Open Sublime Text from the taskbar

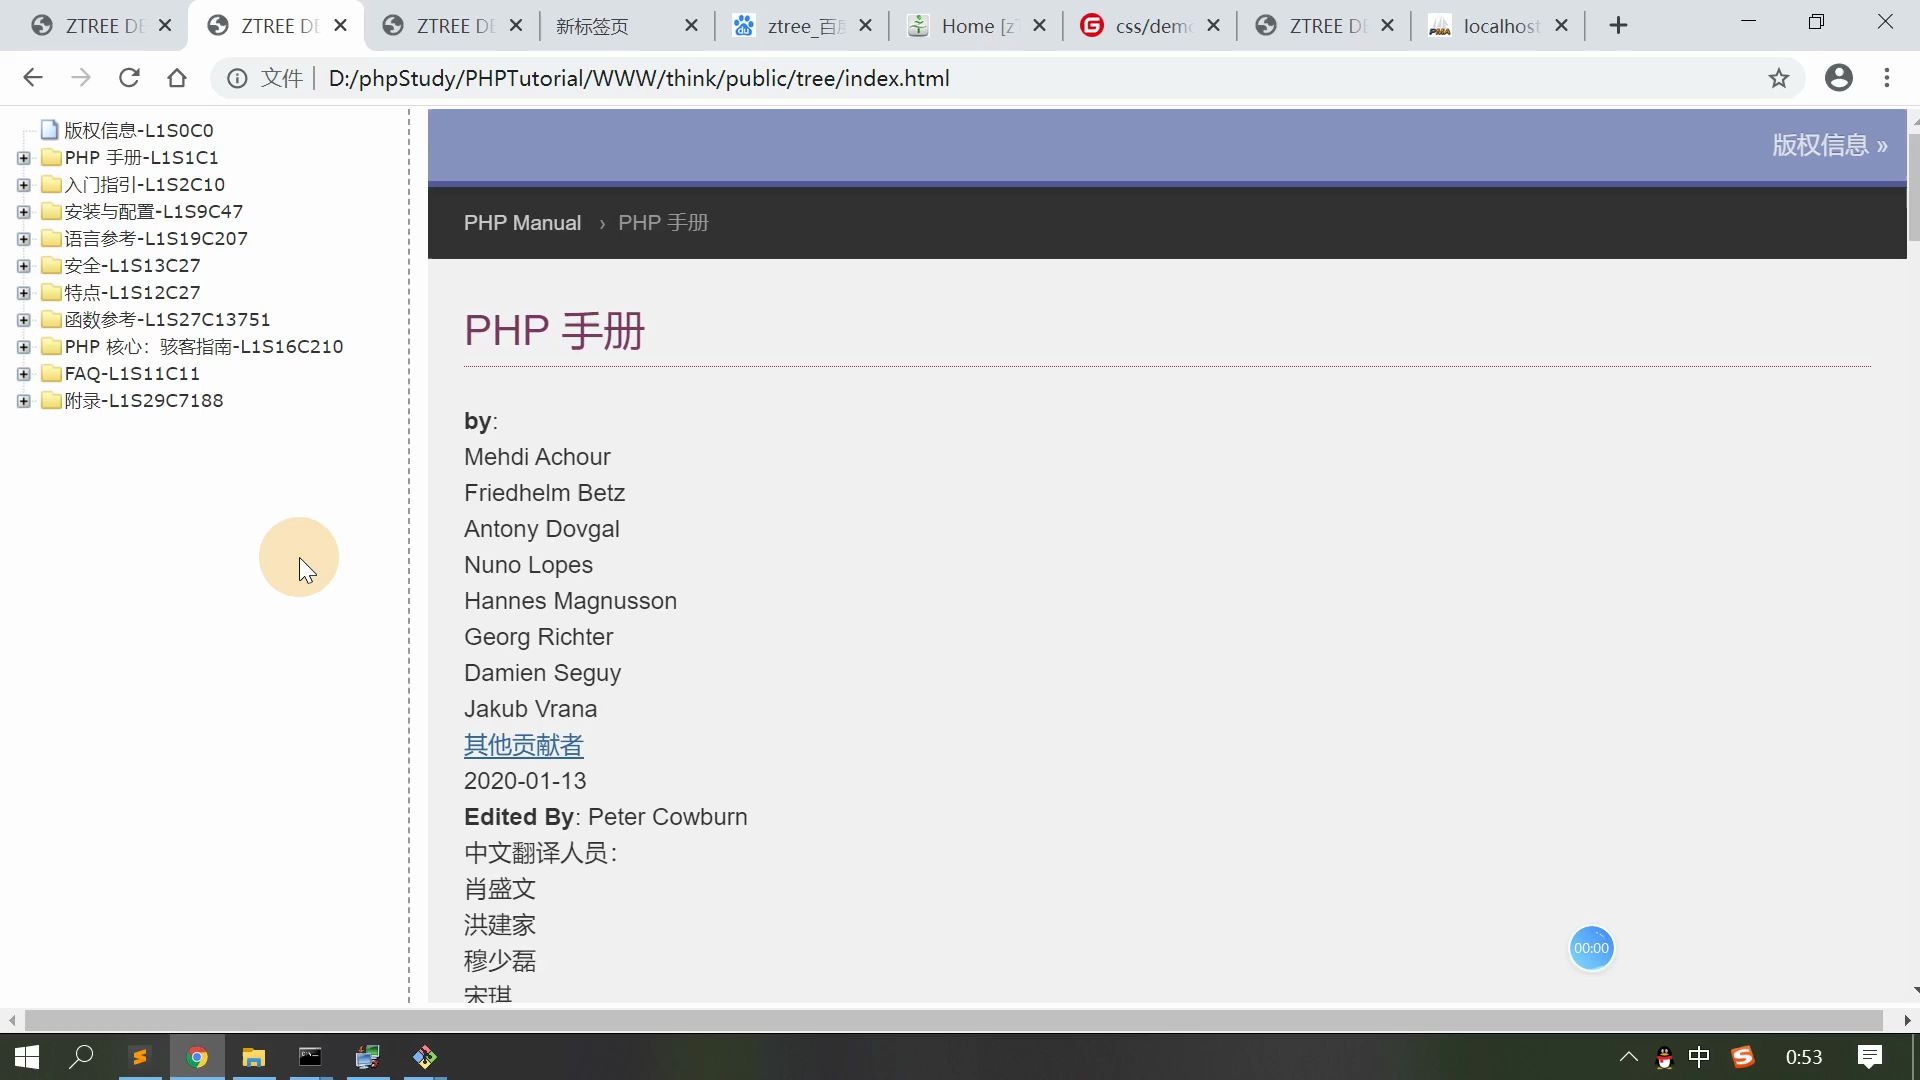(x=139, y=1057)
